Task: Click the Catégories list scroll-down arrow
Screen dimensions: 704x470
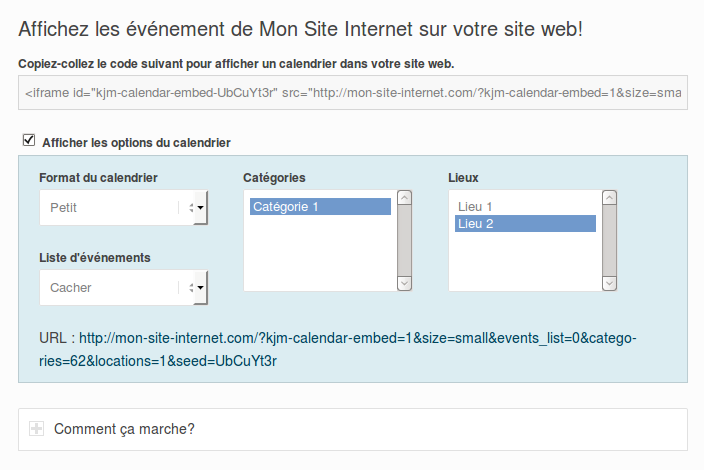Action: (405, 283)
